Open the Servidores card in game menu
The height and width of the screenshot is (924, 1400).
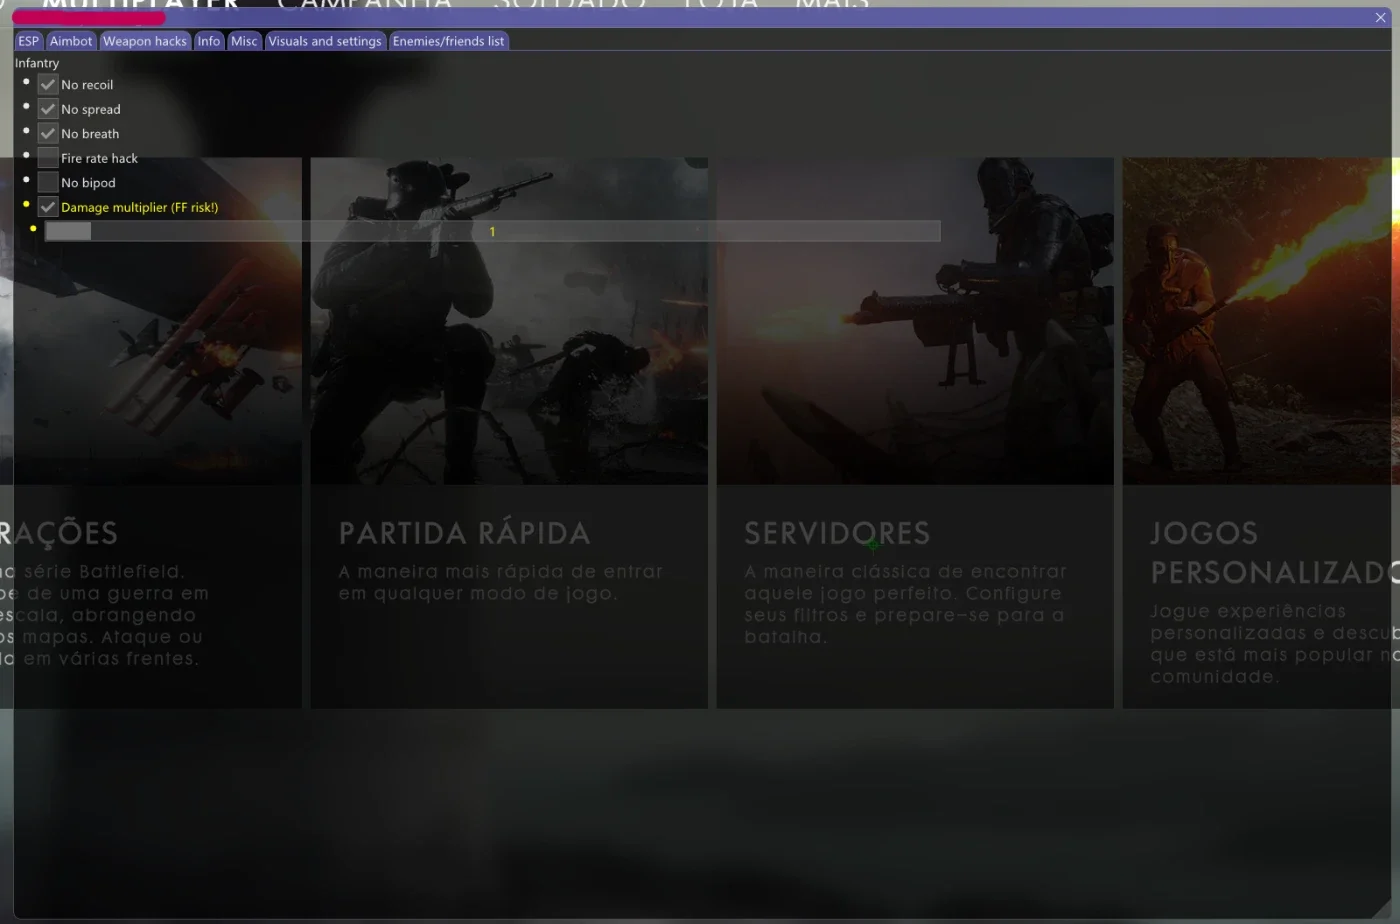[915, 432]
